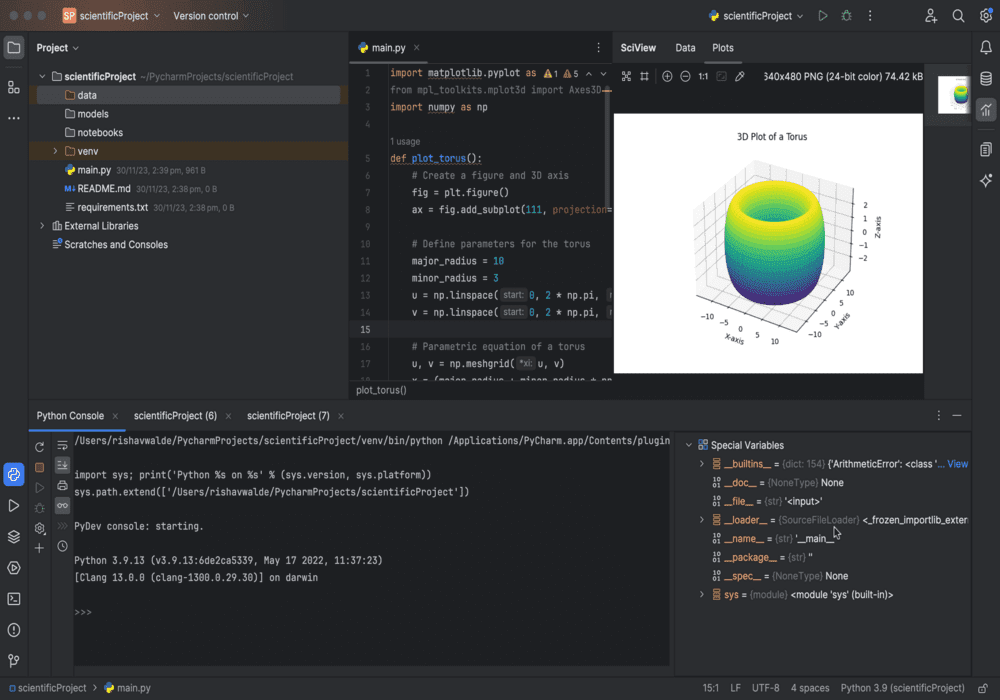Toggle scroll to end in console
This screenshot has height=700, width=1000.
click(62, 465)
